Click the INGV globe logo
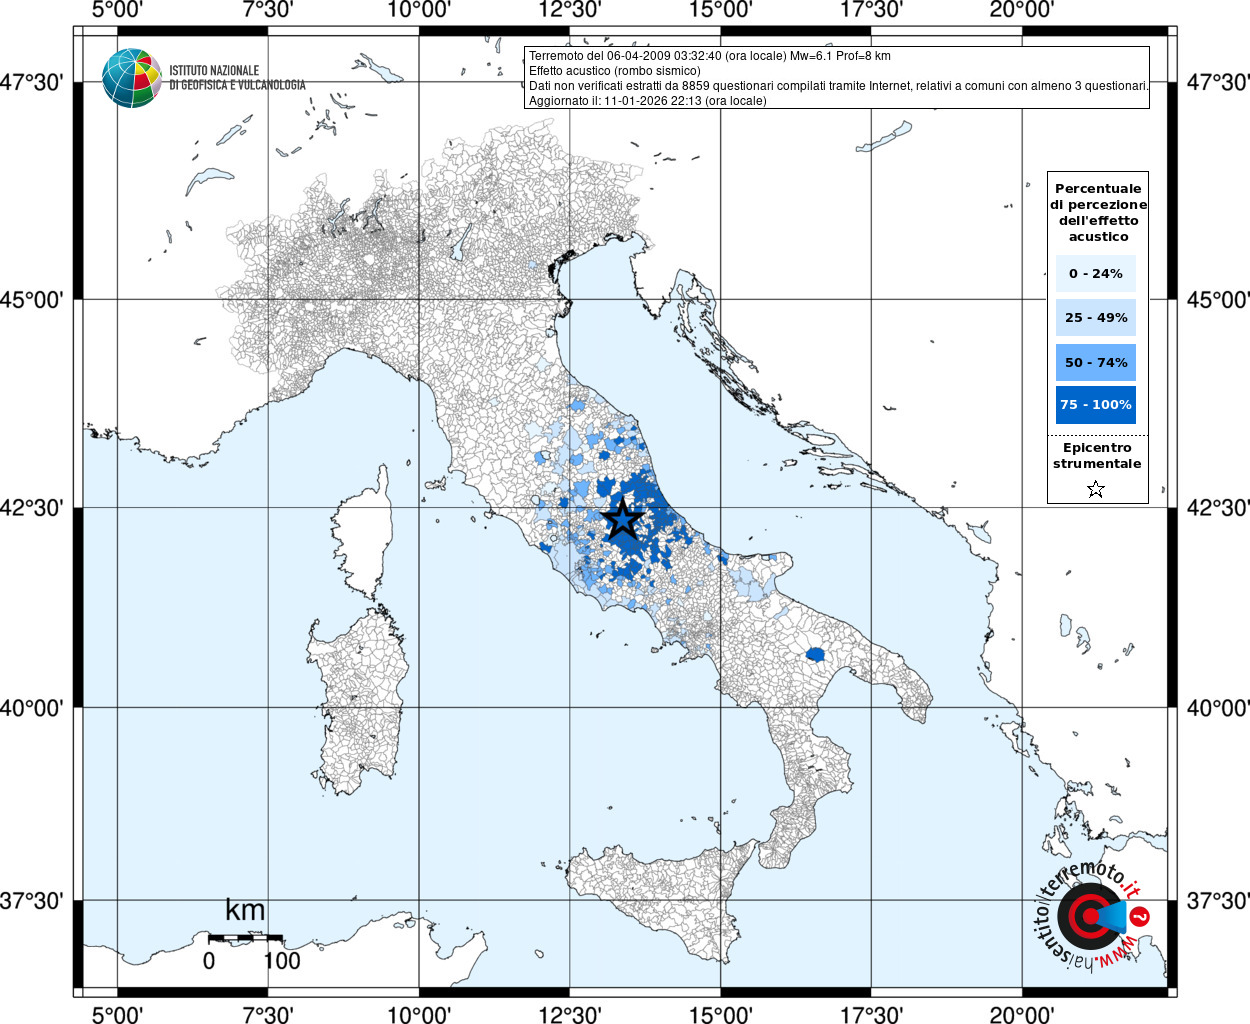Screen dimensions: 1250x1024 tap(132, 78)
